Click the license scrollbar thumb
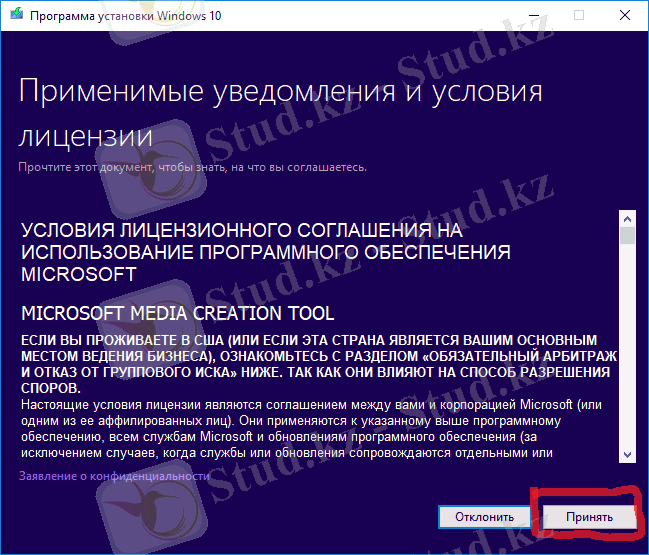649x555 pixels. [x=627, y=236]
